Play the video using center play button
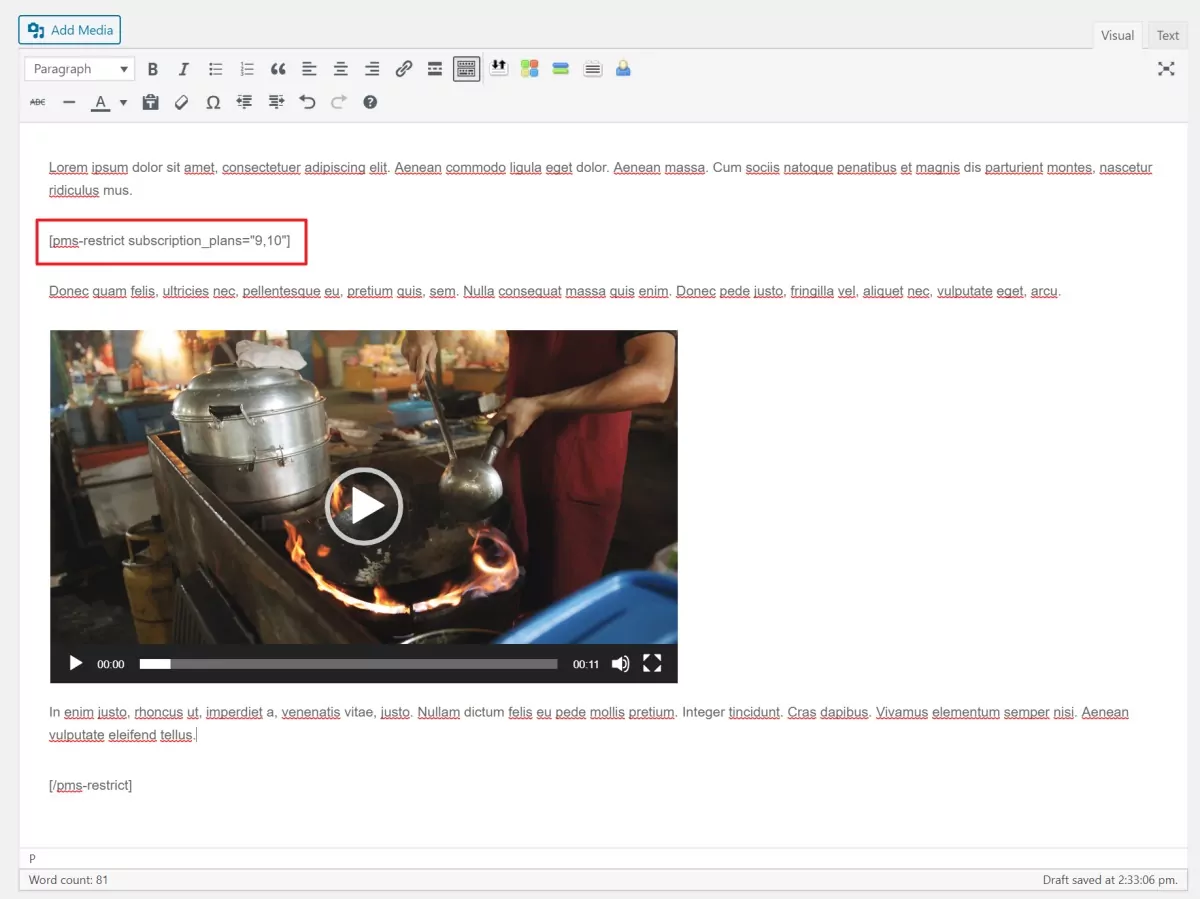The image size is (1200, 899). click(x=364, y=506)
